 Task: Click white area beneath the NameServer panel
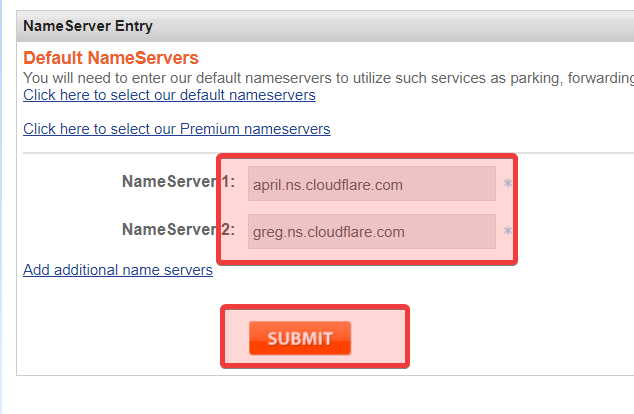300,396
